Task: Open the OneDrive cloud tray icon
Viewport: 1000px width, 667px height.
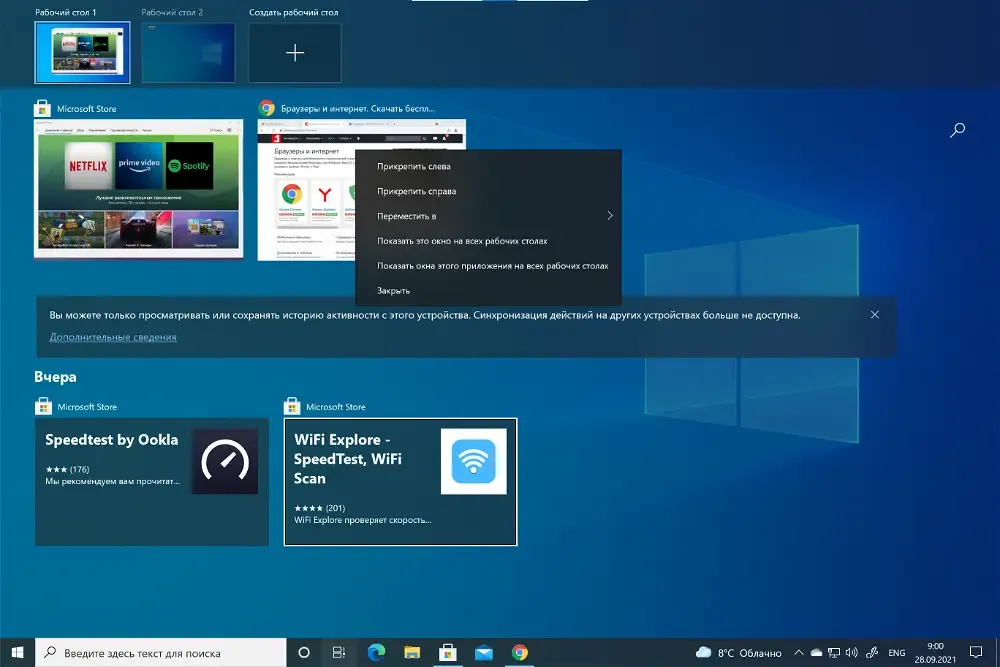Action: [x=816, y=652]
